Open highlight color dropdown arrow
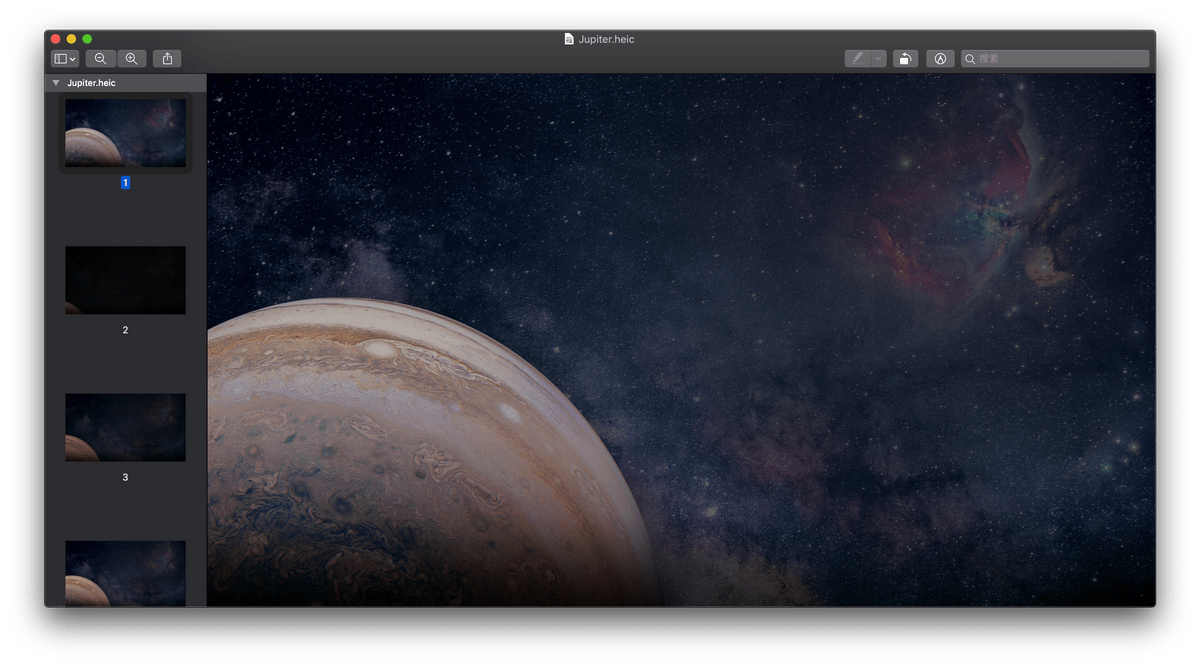The height and width of the screenshot is (666, 1200). (879, 59)
